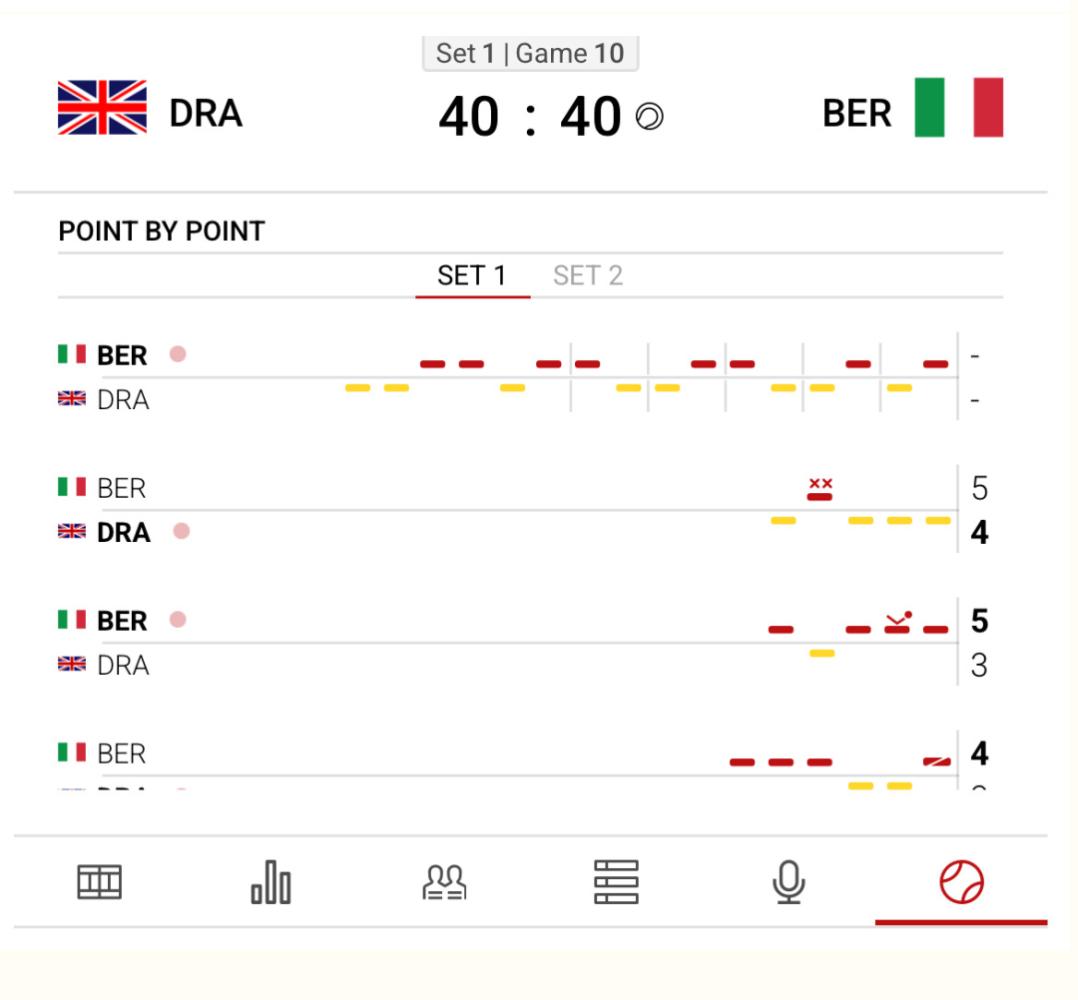This screenshot has width=1078, height=1000.
Task: Click the serving ball indicator next to score
Action: pos(650,116)
